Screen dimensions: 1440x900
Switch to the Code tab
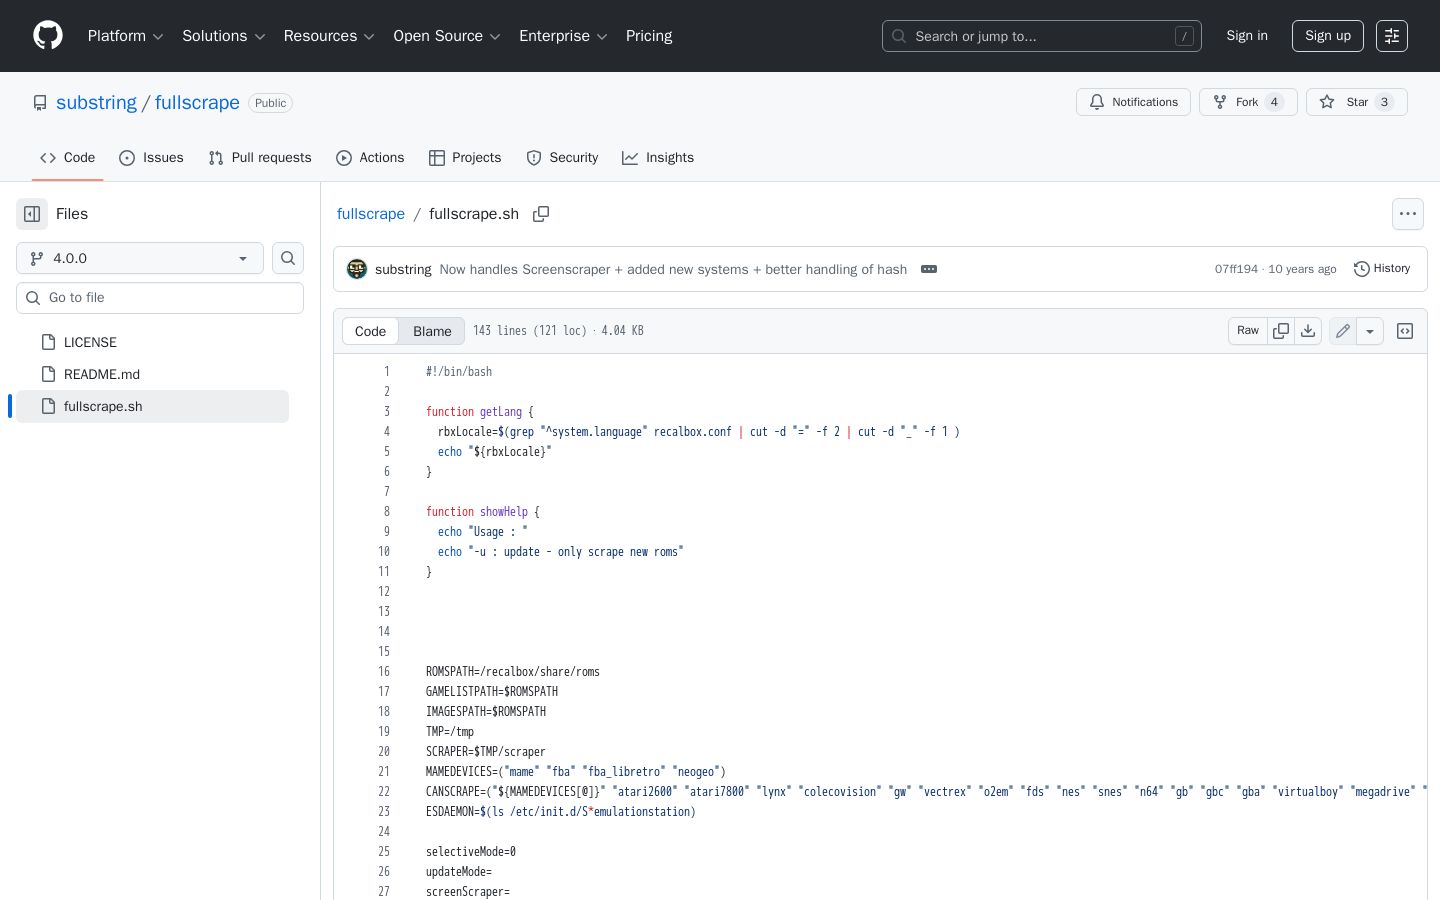(68, 158)
